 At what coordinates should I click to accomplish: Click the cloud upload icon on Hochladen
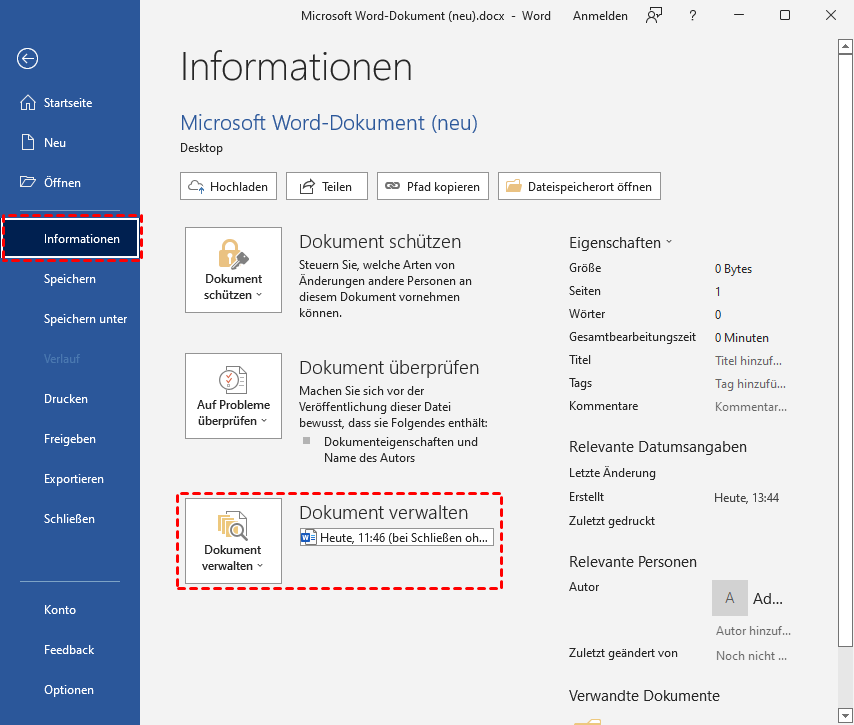tap(196, 186)
